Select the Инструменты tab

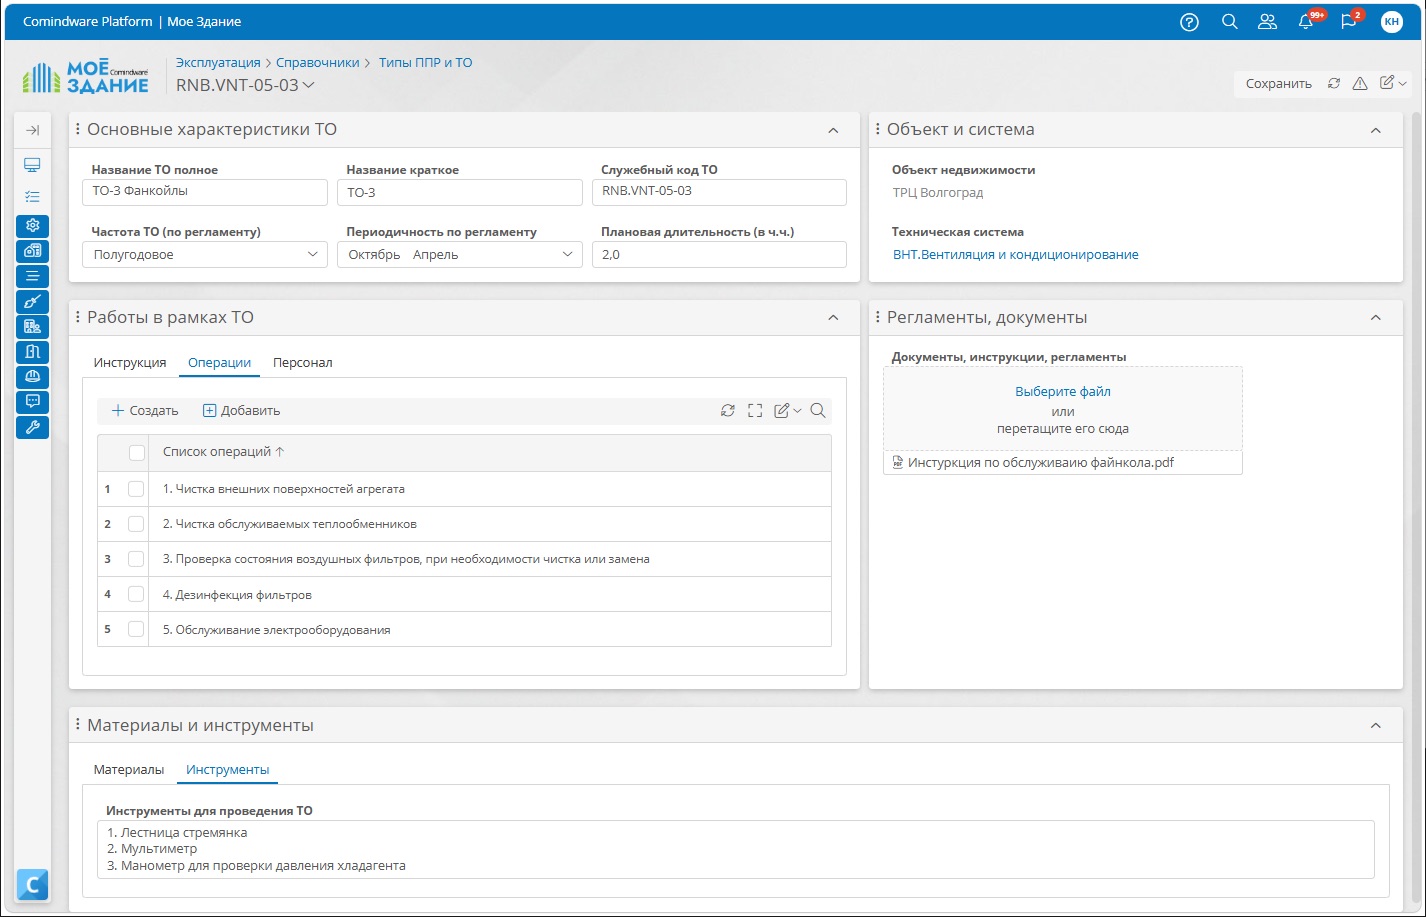(x=227, y=769)
